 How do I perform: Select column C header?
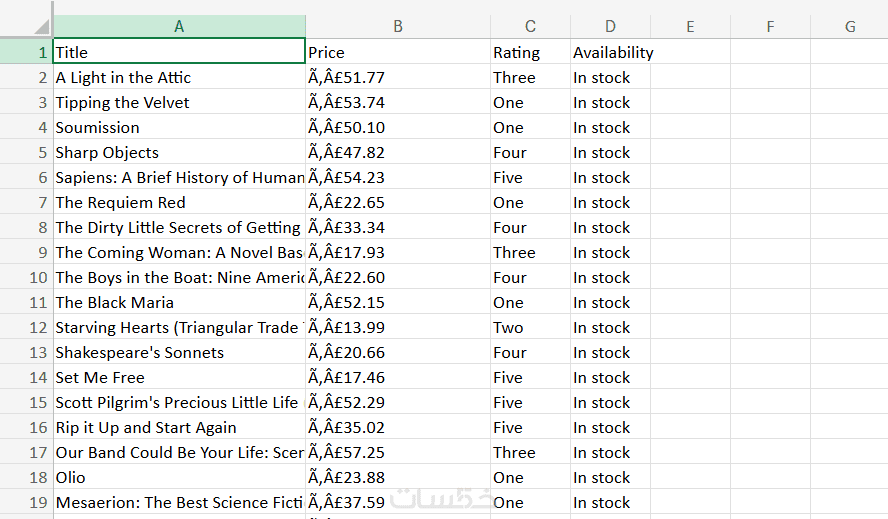pyautogui.click(x=530, y=27)
